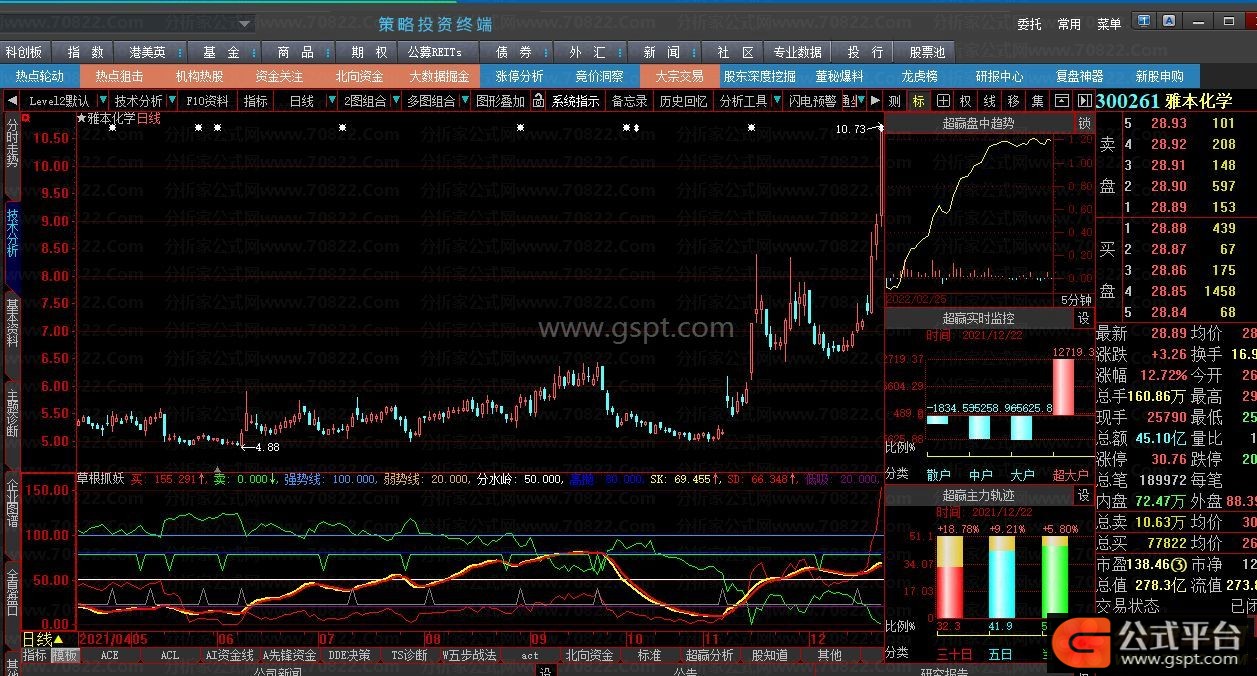Click the window layout box icon
Image resolution: width=1257 pixels, height=676 pixels.
click(x=1060, y=101)
